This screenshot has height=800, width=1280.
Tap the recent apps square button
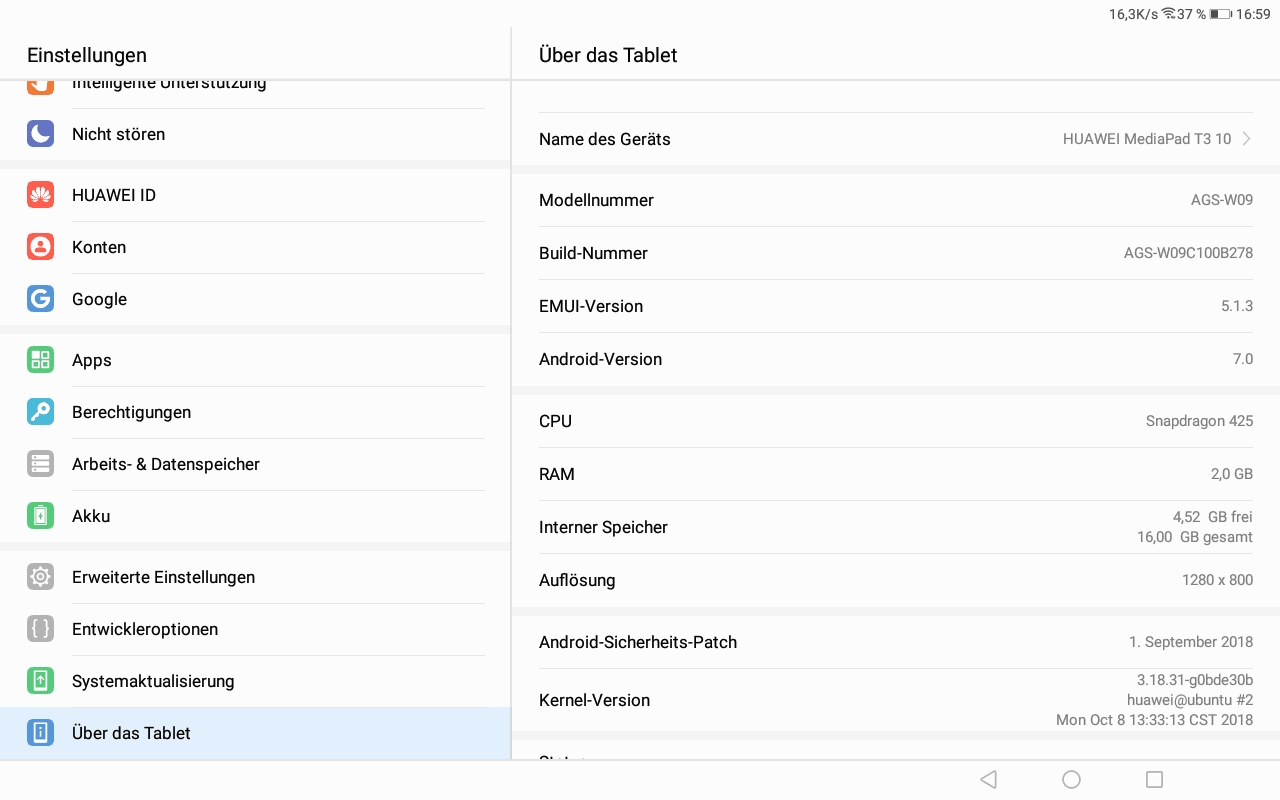tap(1154, 779)
